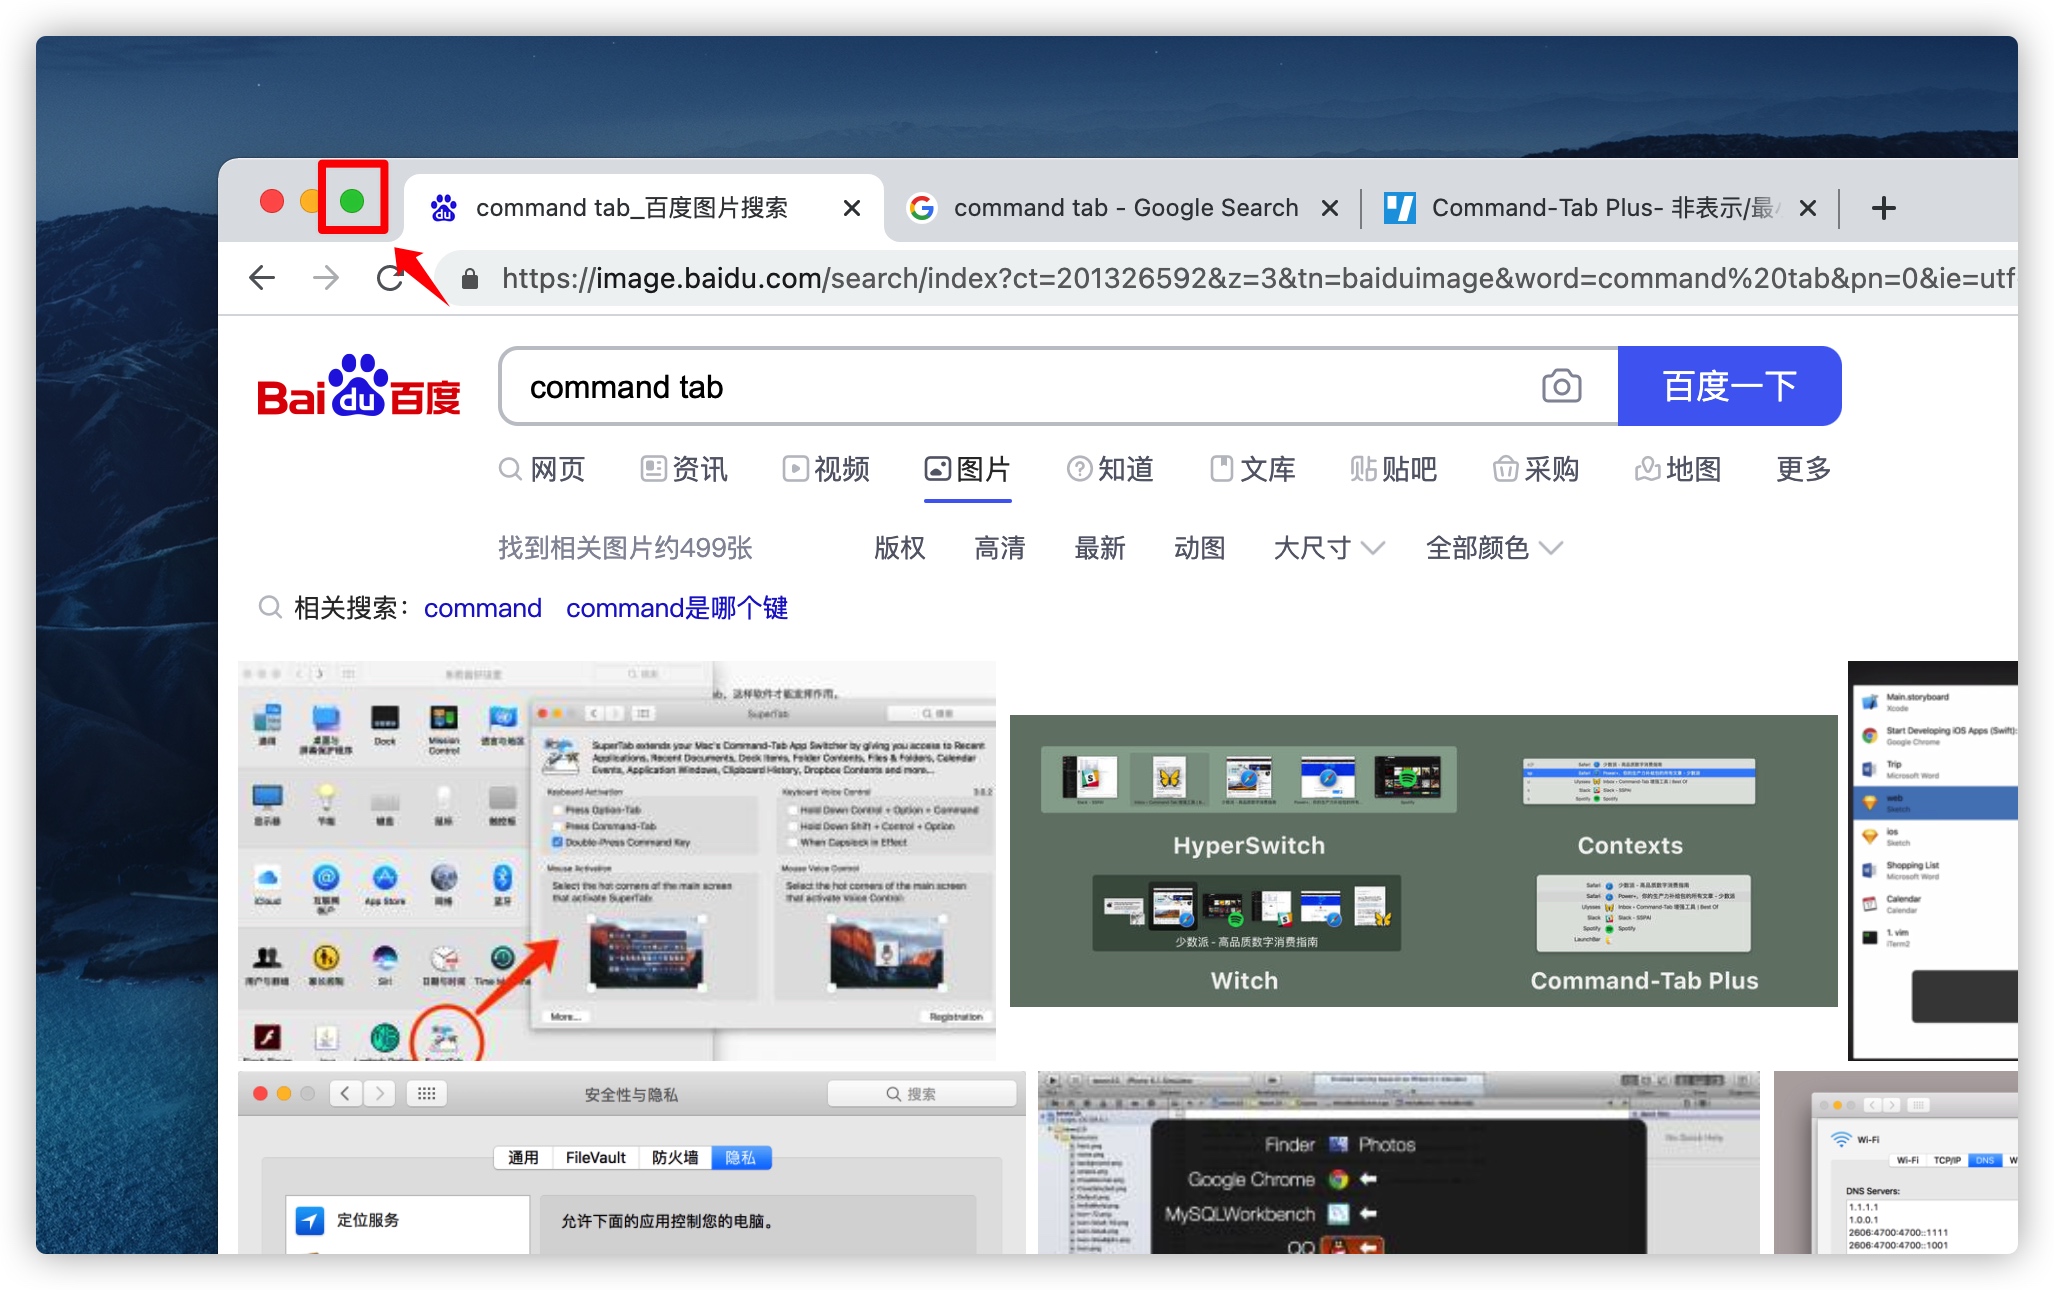Click the camera image-search icon
Screen dimensions: 2054x1290
(1560, 386)
